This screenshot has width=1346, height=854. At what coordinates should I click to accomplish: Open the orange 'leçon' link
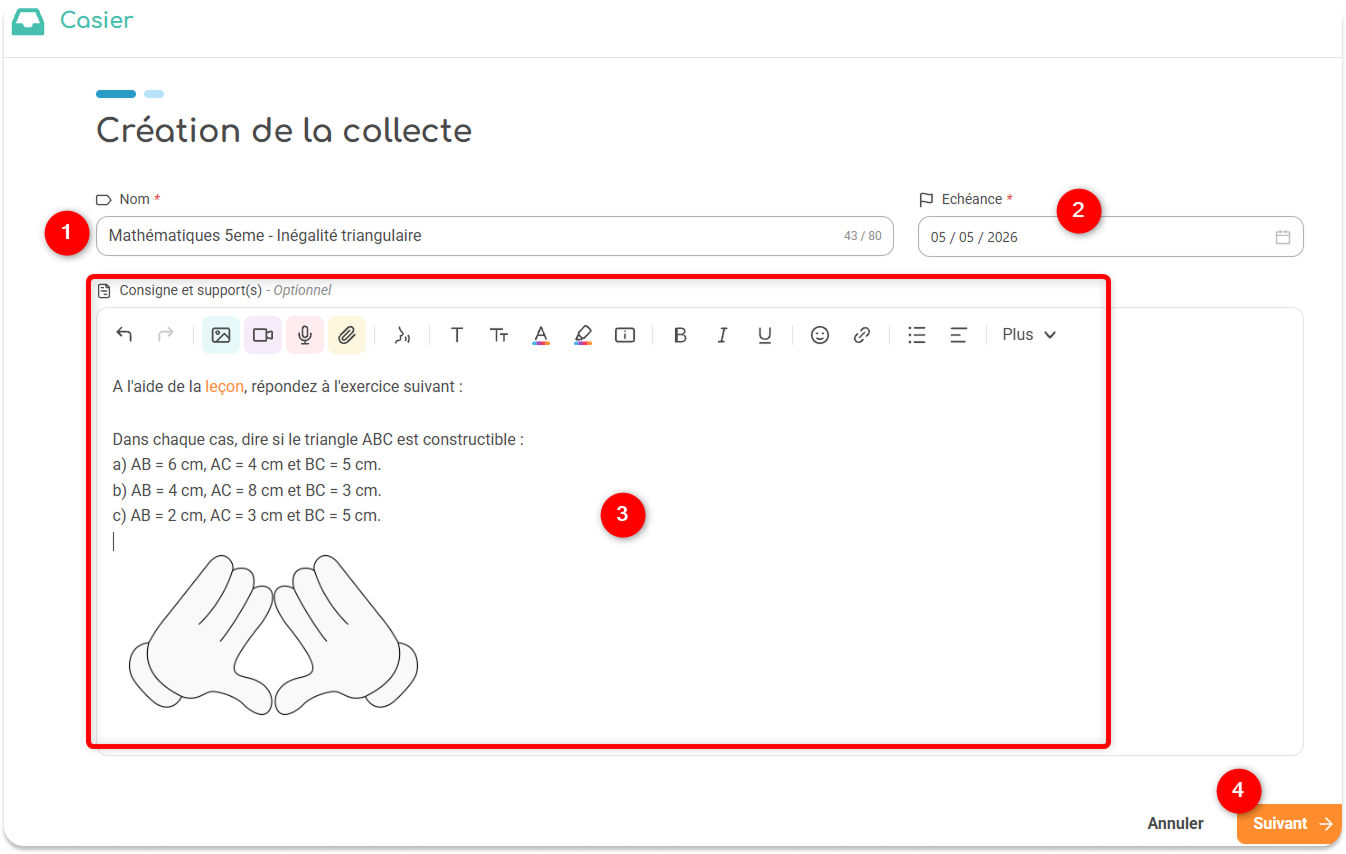pyautogui.click(x=224, y=386)
